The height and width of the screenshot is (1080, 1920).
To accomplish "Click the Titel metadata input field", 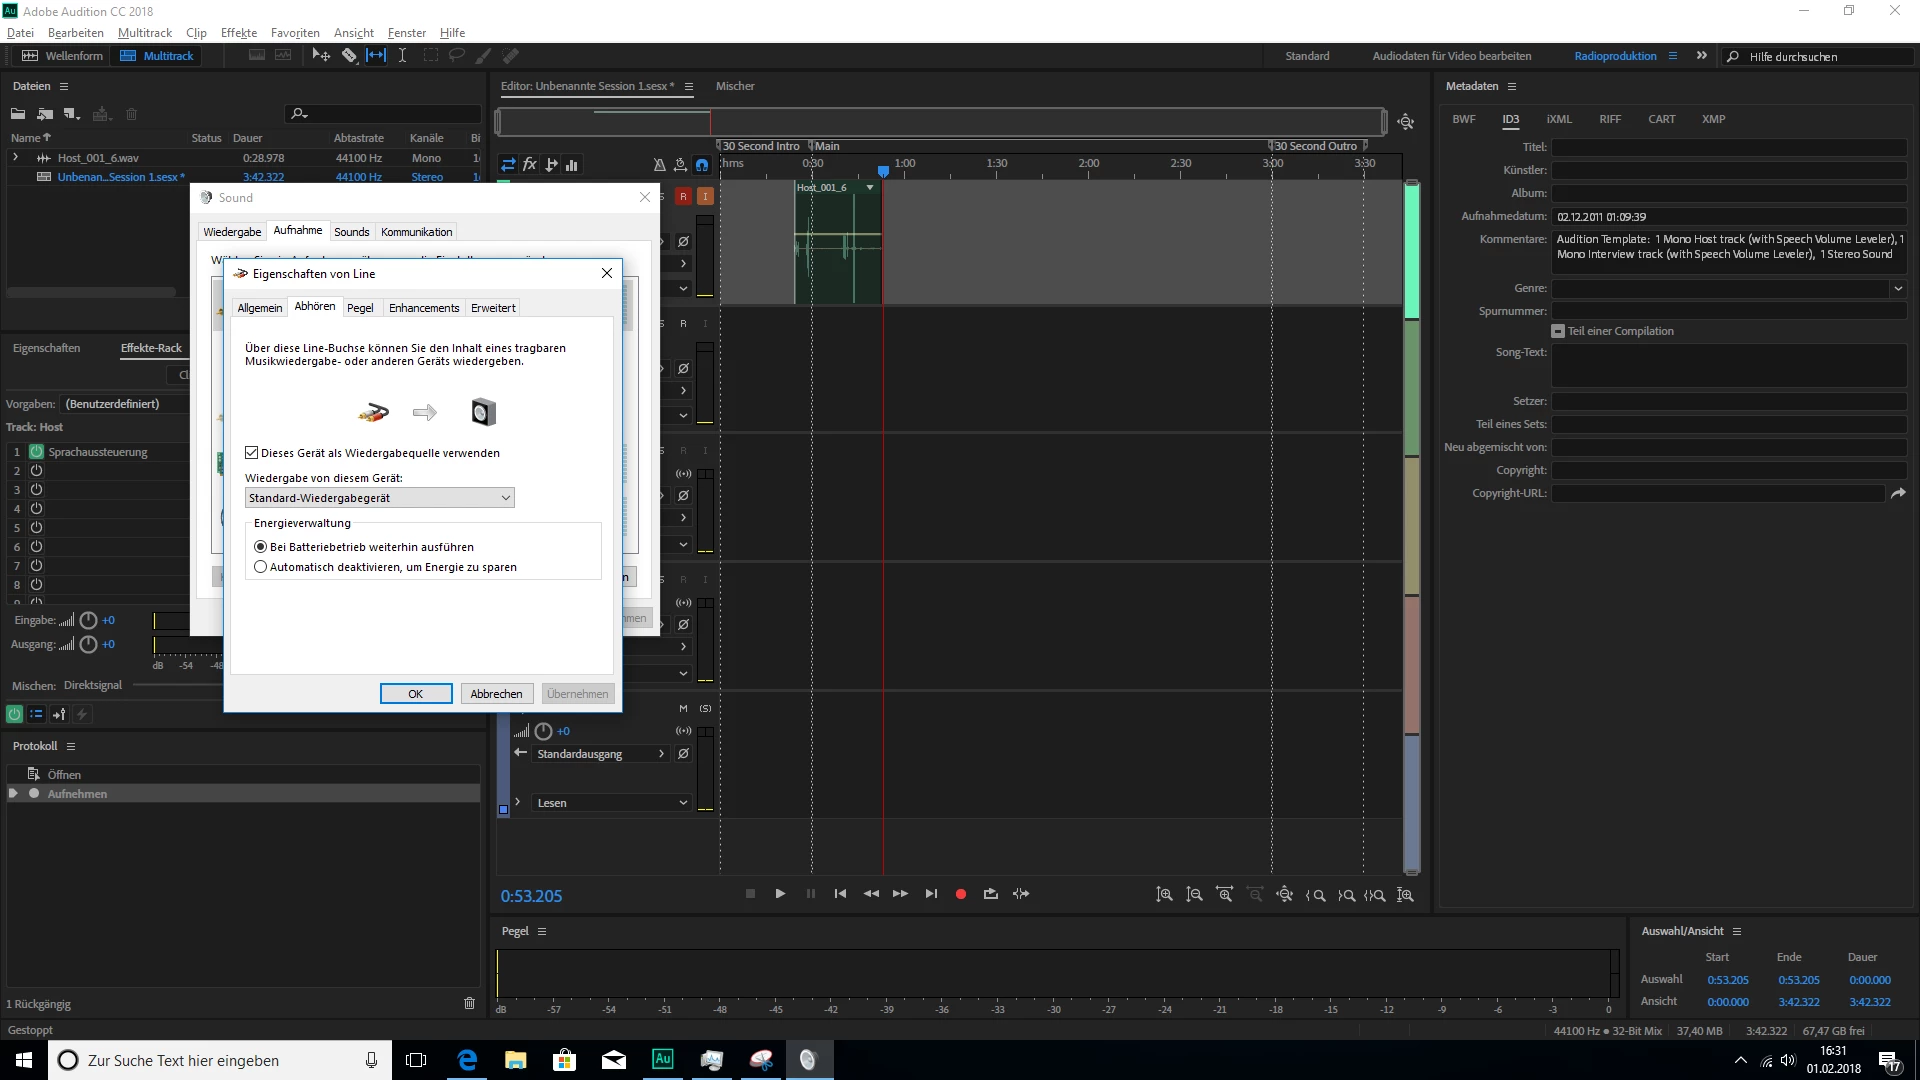I will [x=1728, y=147].
